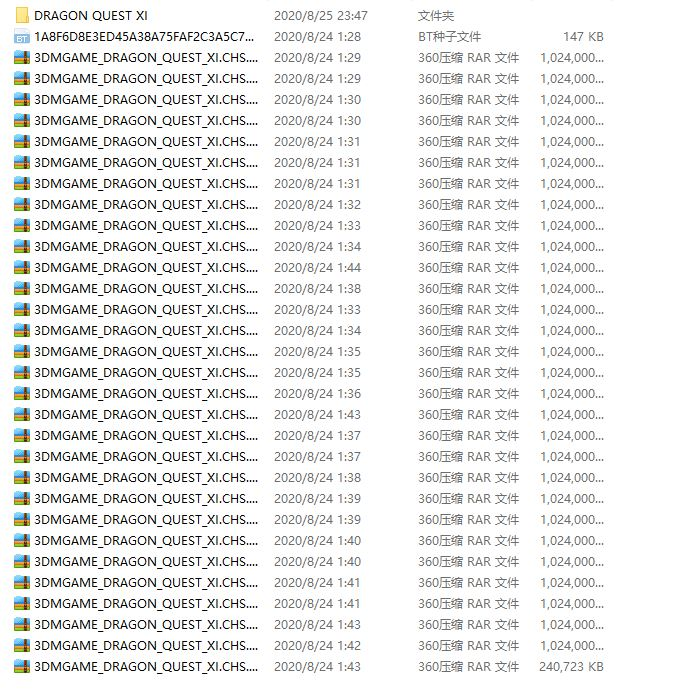
Task: Click the RAR icon of the file modified 1:32
Action: click(x=21, y=205)
